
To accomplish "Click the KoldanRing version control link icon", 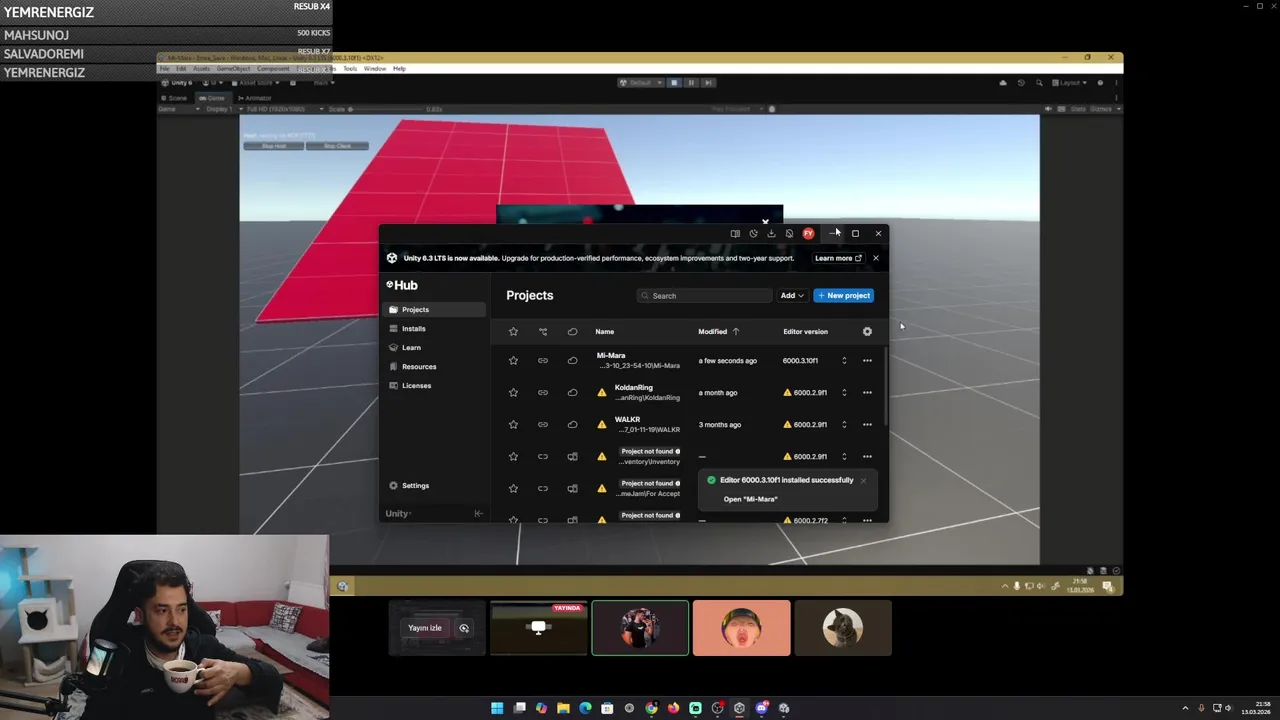I will (543, 393).
